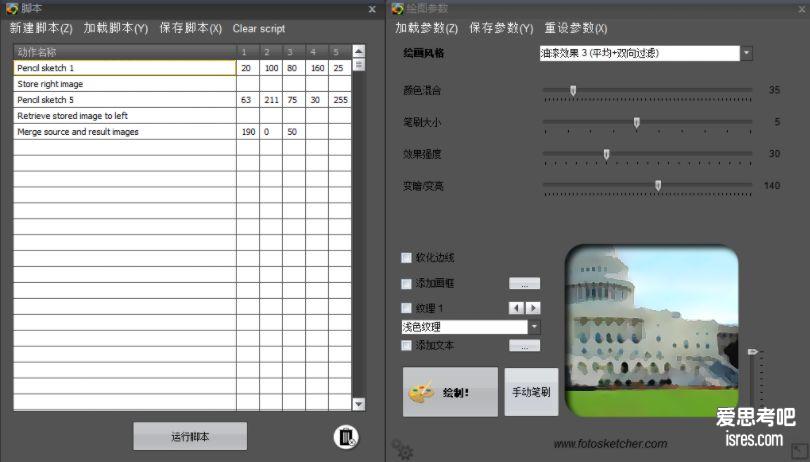Open www.fotosketcher.com link
Image resolution: width=810 pixels, height=462 pixels.
(x=610, y=443)
